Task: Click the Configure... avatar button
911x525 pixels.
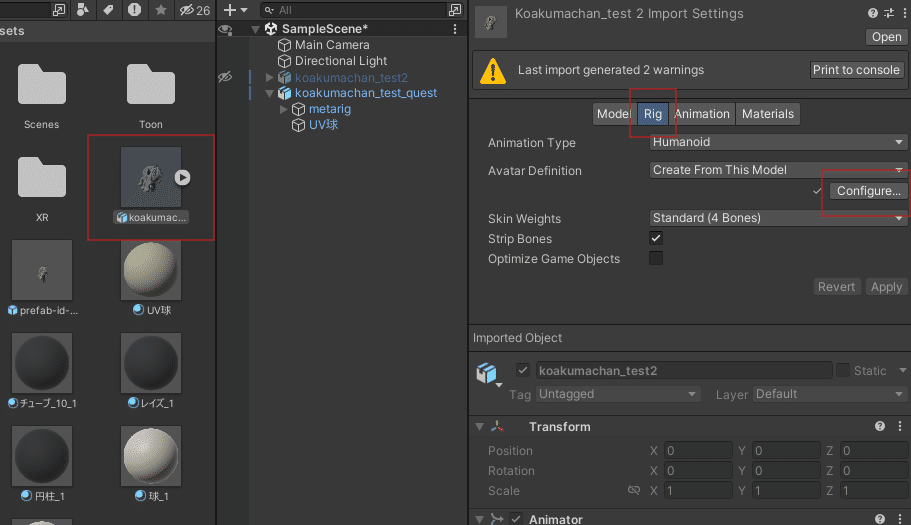Action: point(868,190)
